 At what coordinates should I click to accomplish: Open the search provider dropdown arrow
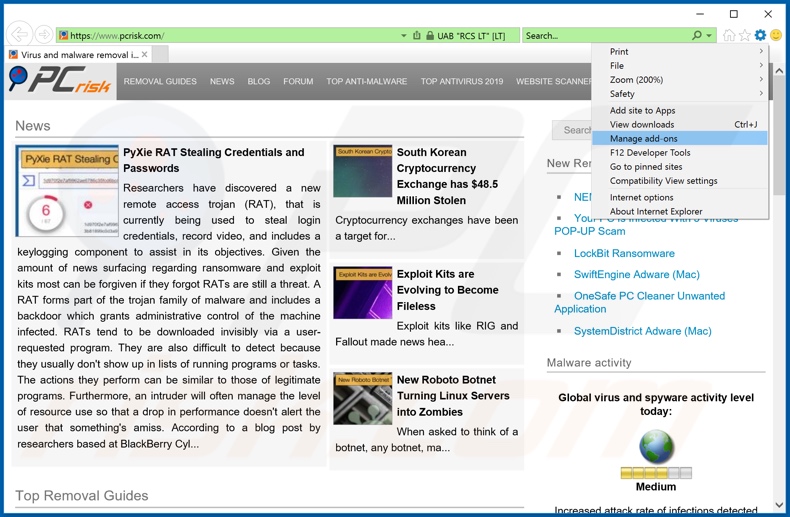pos(709,35)
